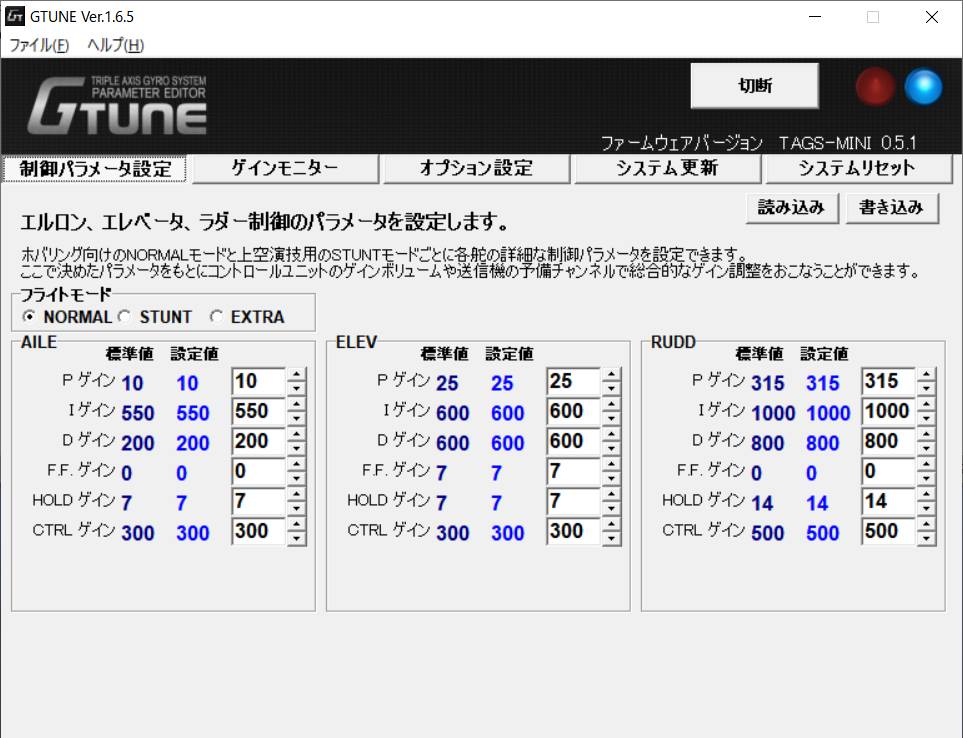Screen dimensions: 963x738
Task: Click the ELEV F.F. gain input field
Action: click(574, 472)
